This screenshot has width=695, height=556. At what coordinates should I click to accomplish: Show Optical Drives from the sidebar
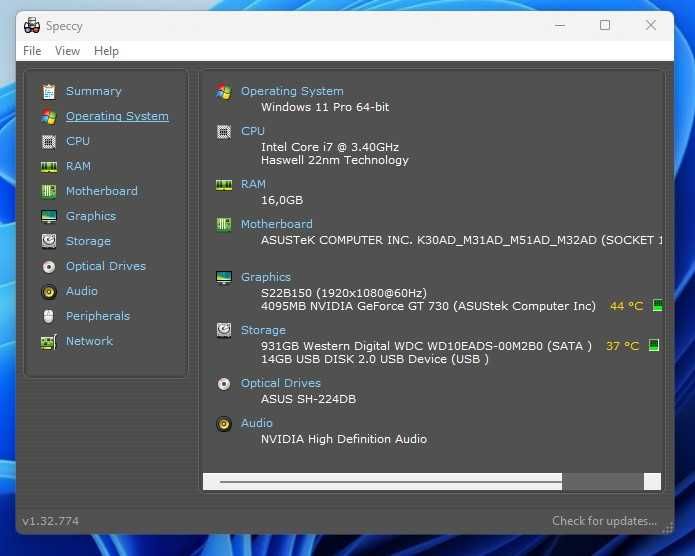pyautogui.click(x=106, y=266)
